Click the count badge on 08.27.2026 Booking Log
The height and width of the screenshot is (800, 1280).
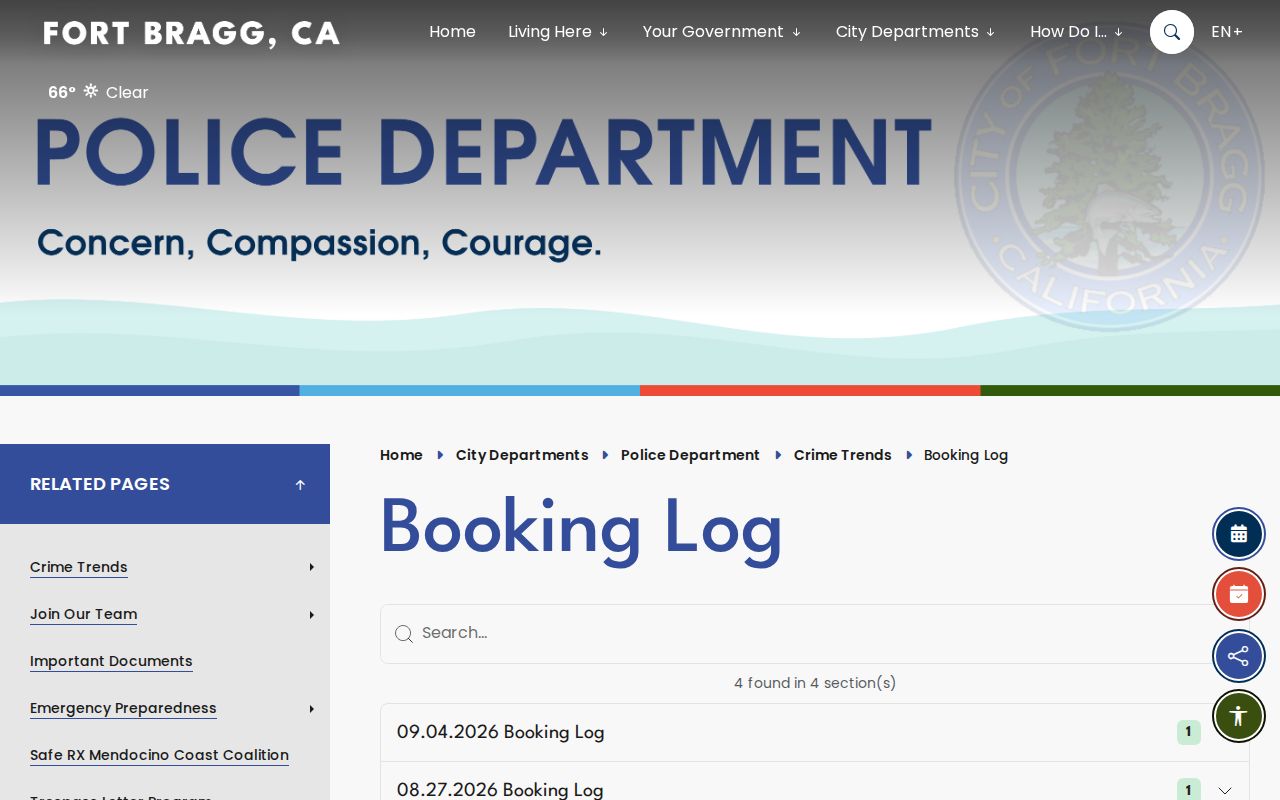[1188, 790]
